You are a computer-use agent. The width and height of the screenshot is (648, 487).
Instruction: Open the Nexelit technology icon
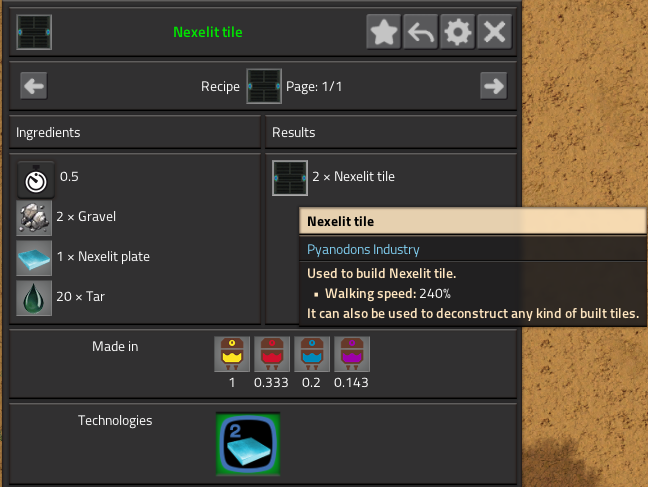click(248, 444)
